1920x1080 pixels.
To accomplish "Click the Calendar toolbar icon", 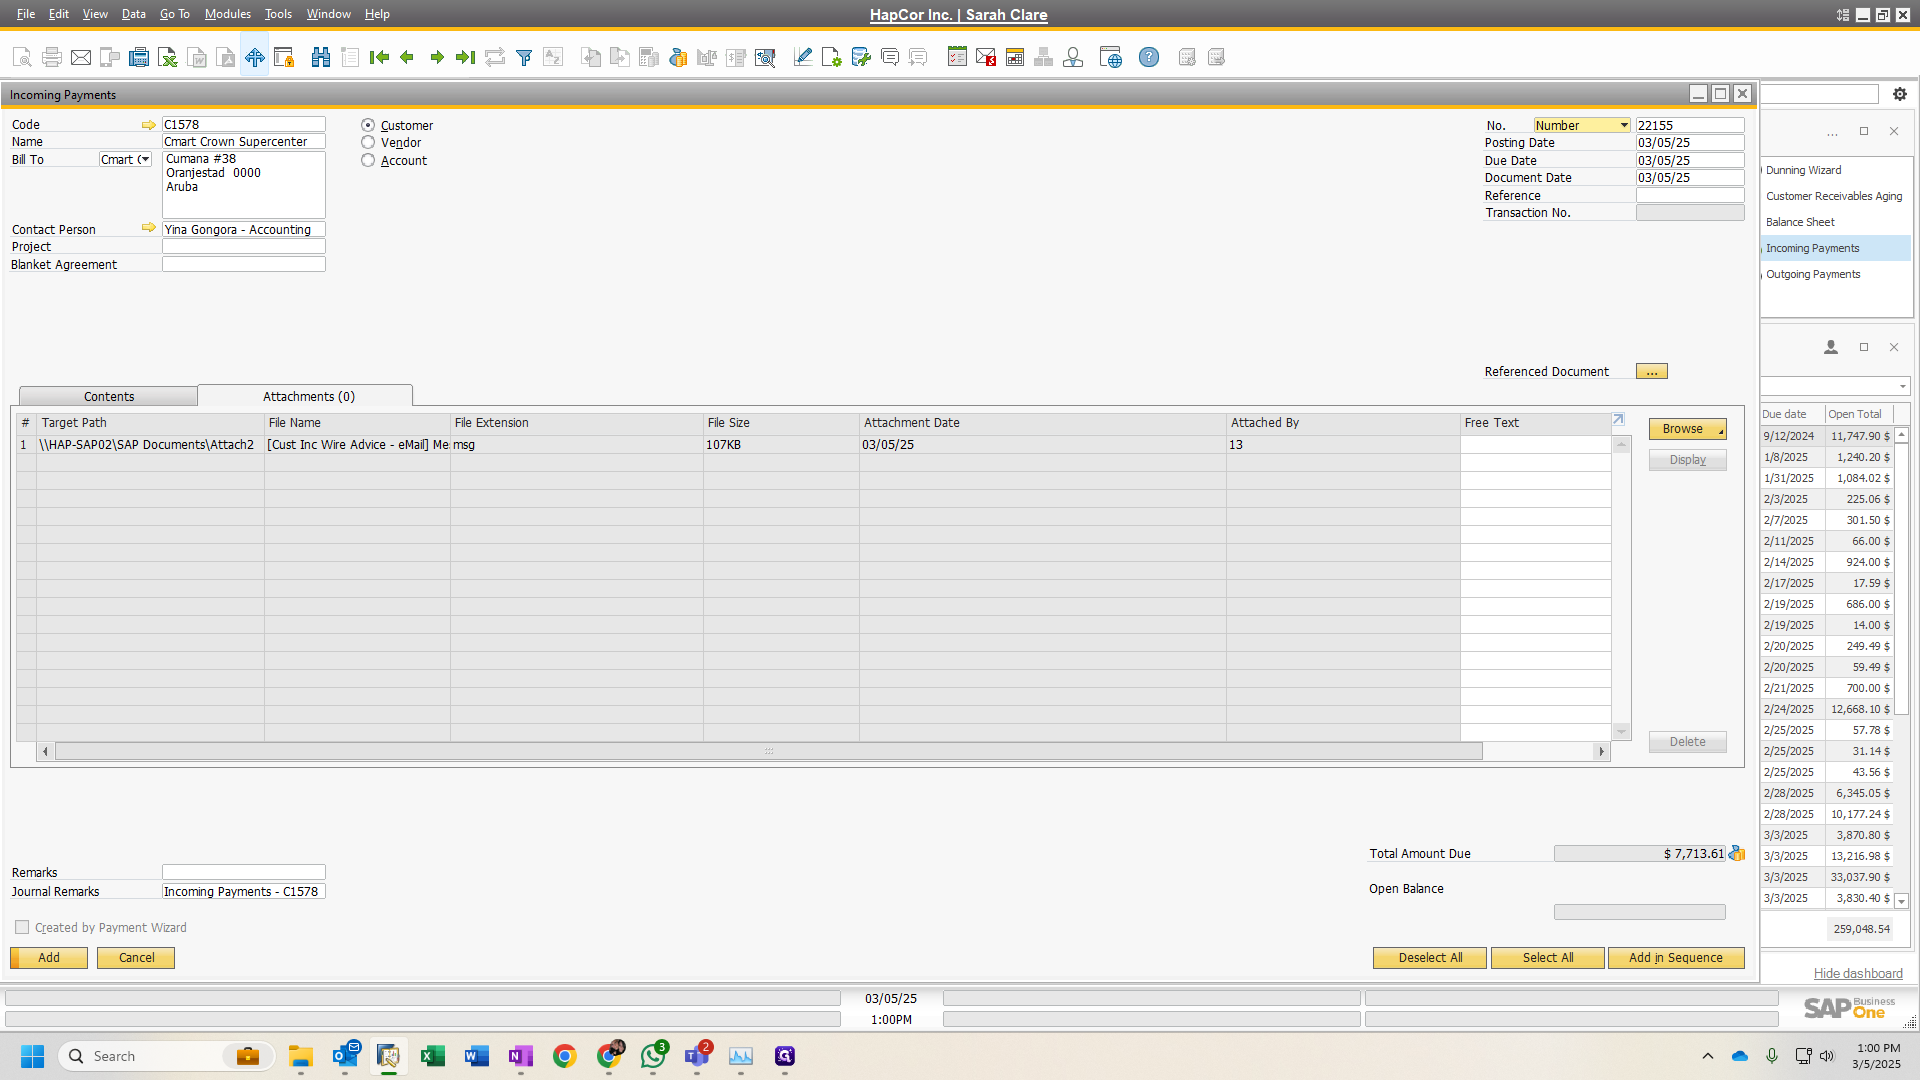I will pyautogui.click(x=1015, y=57).
